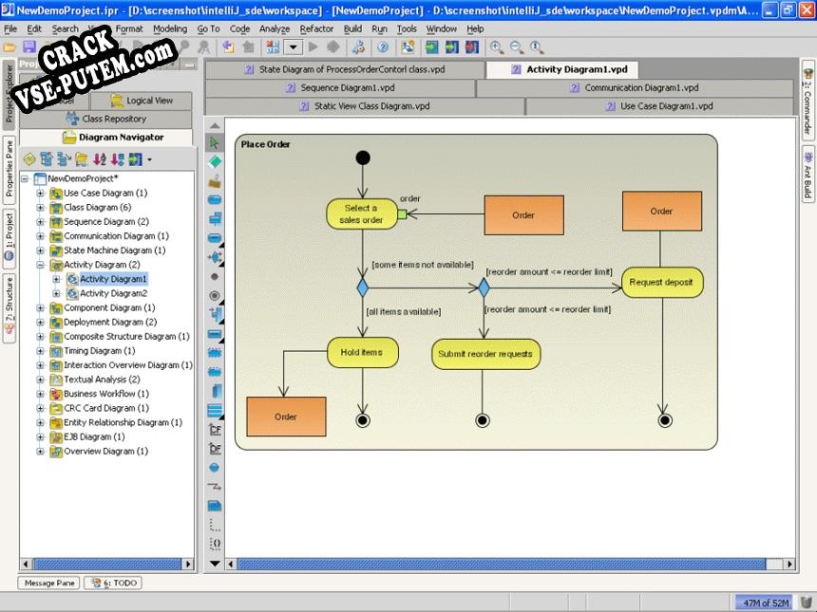Open the Analyze menu
Image resolution: width=817 pixels, height=612 pixels.
[x=274, y=29]
